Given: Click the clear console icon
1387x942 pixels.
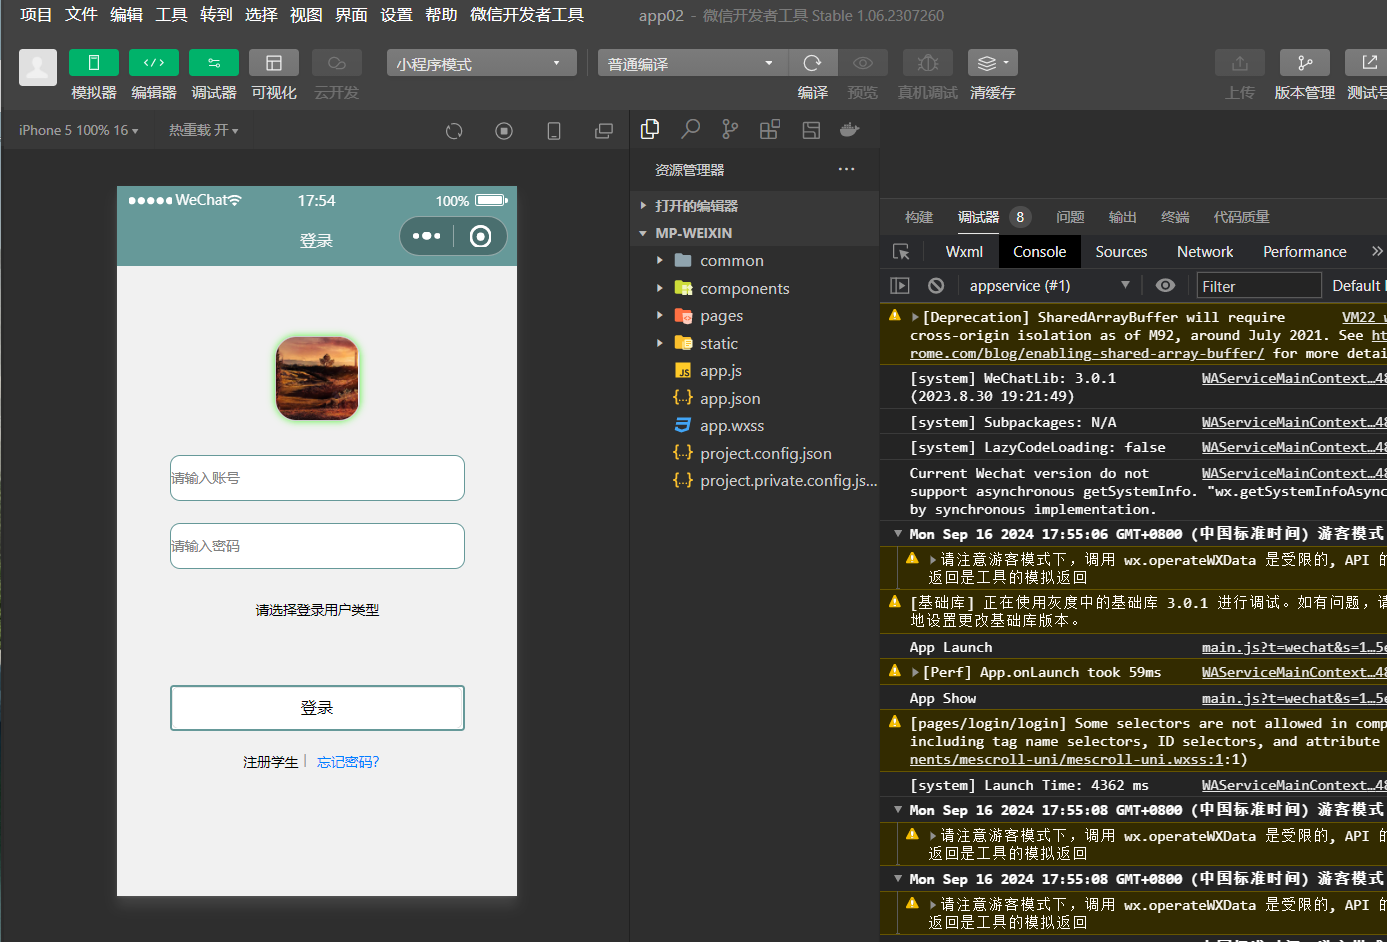Looking at the screenshot, I should point(936,286).
